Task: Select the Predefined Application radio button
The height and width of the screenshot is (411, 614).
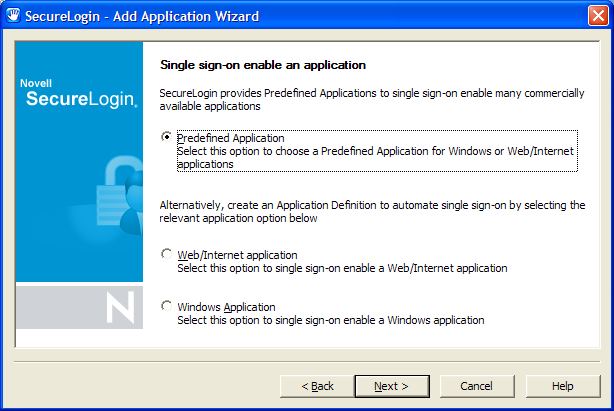Action: 166,138
